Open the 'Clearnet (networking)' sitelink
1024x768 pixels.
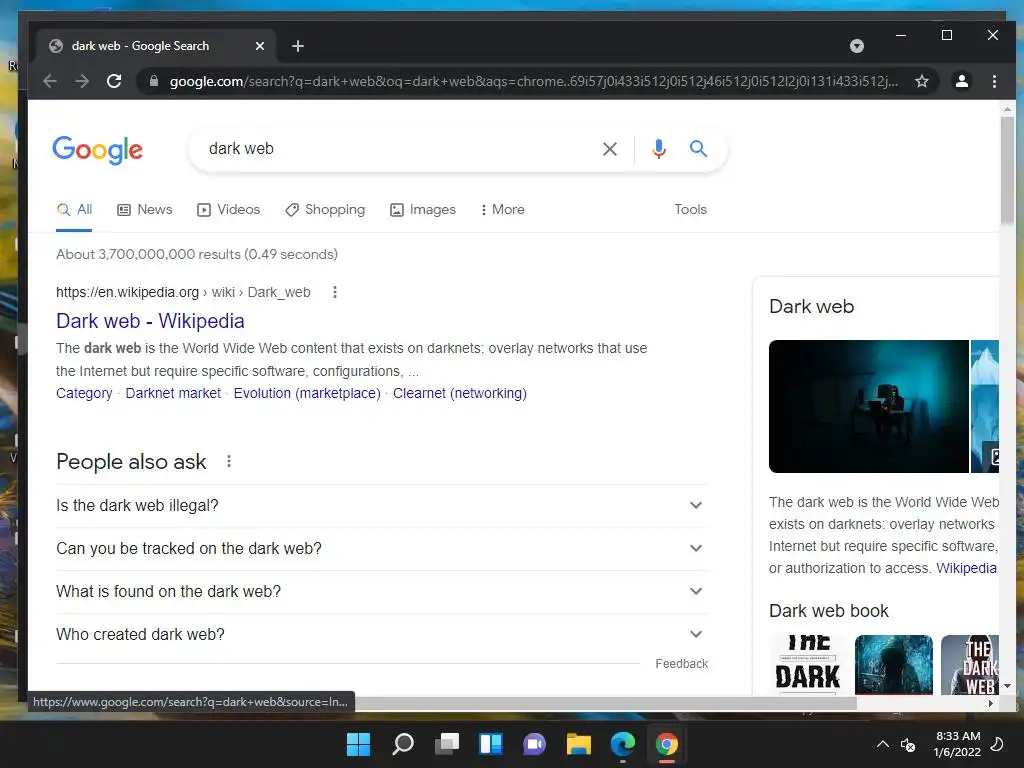[x=460, y=393]
